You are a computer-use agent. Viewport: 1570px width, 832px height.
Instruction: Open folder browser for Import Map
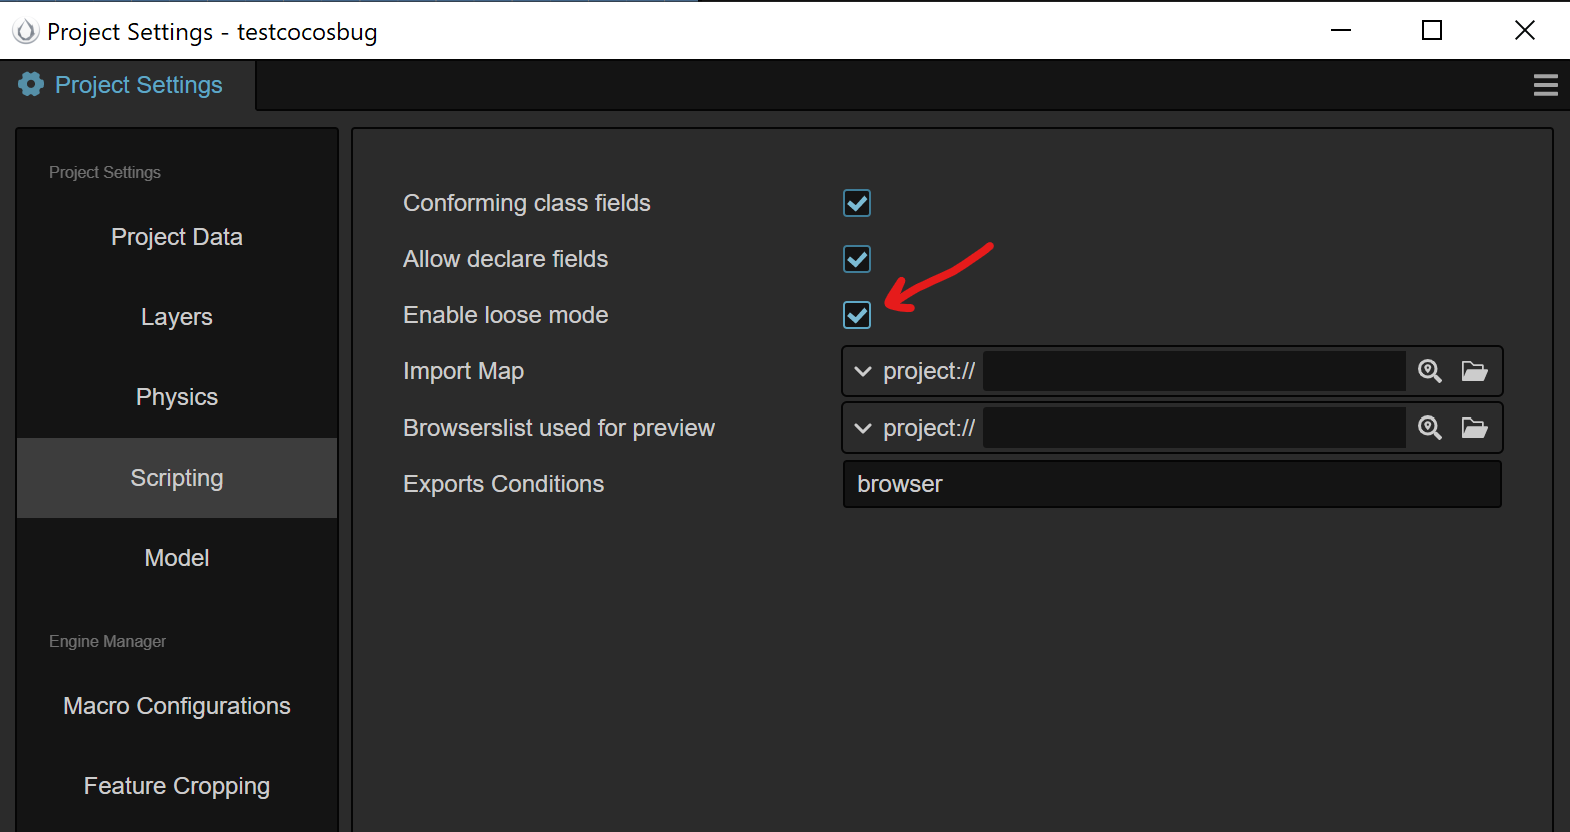1475,371
